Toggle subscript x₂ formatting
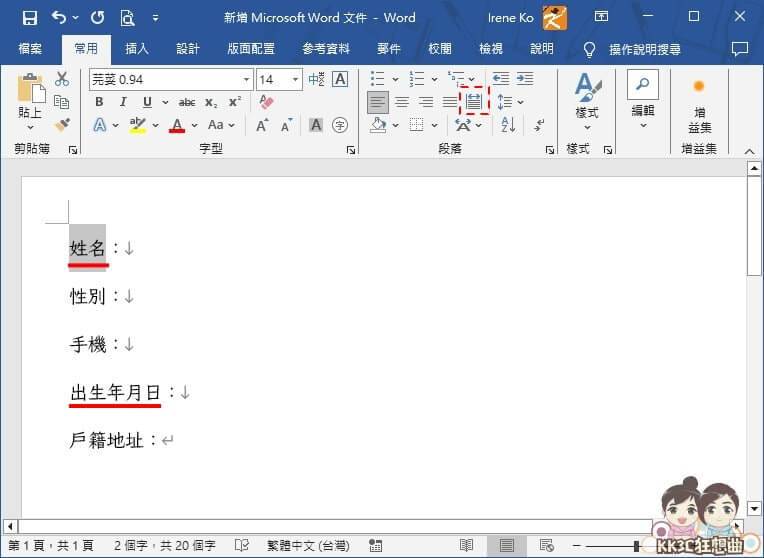764x558 pixels. pyautogui.click(x=211, y=102)
